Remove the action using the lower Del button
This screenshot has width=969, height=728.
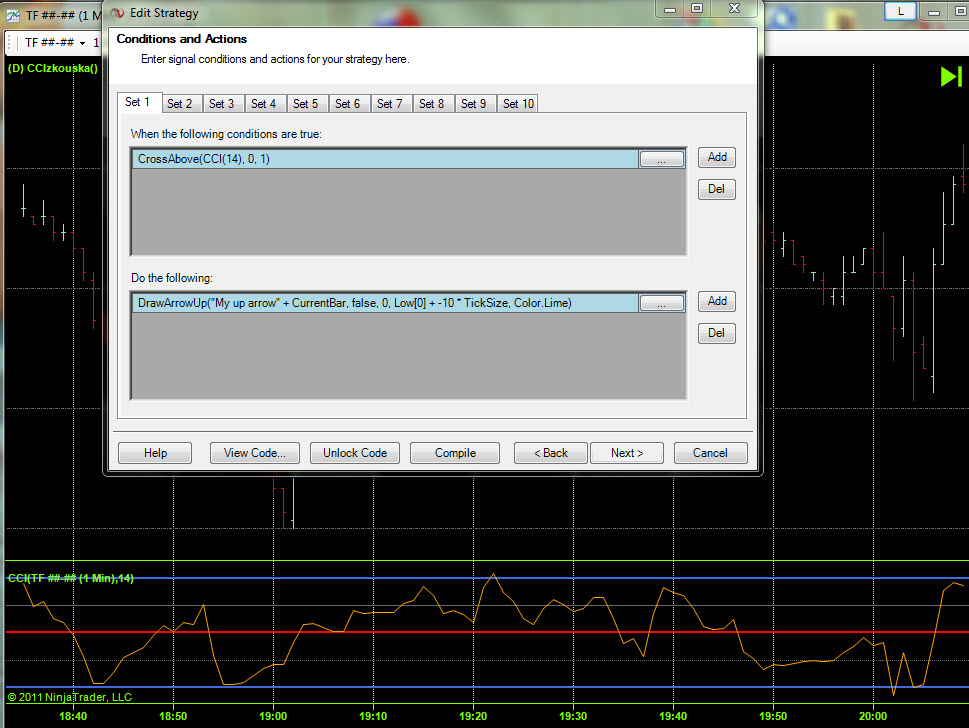(717, 333)
